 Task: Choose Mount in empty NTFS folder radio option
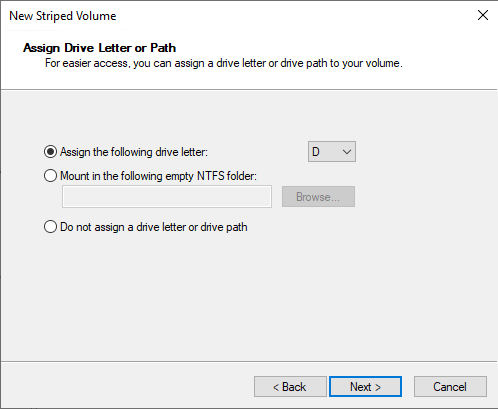(x=50, y=176)
